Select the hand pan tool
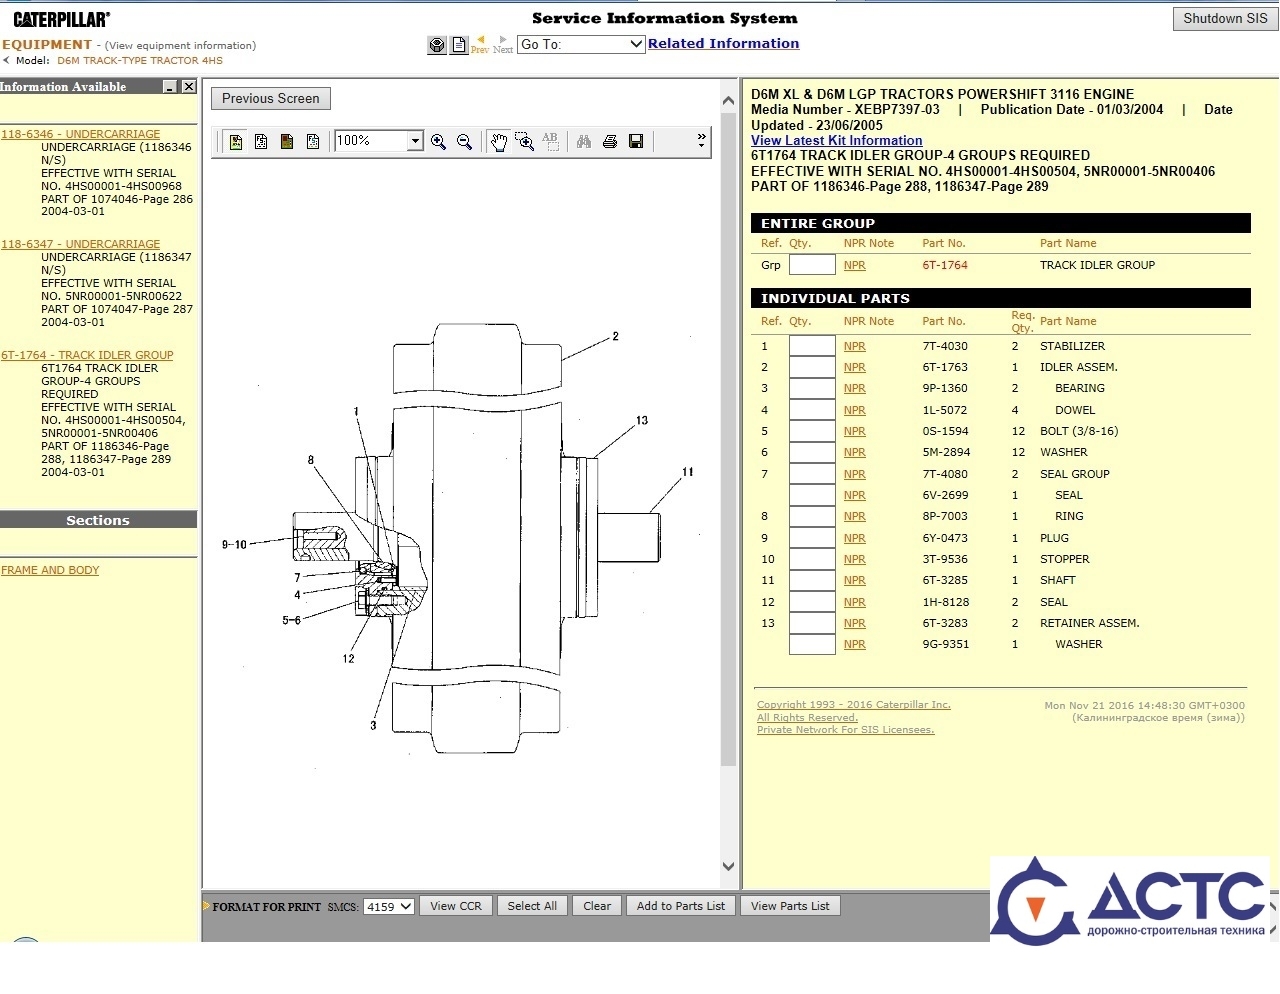 [x=498, y=142]
